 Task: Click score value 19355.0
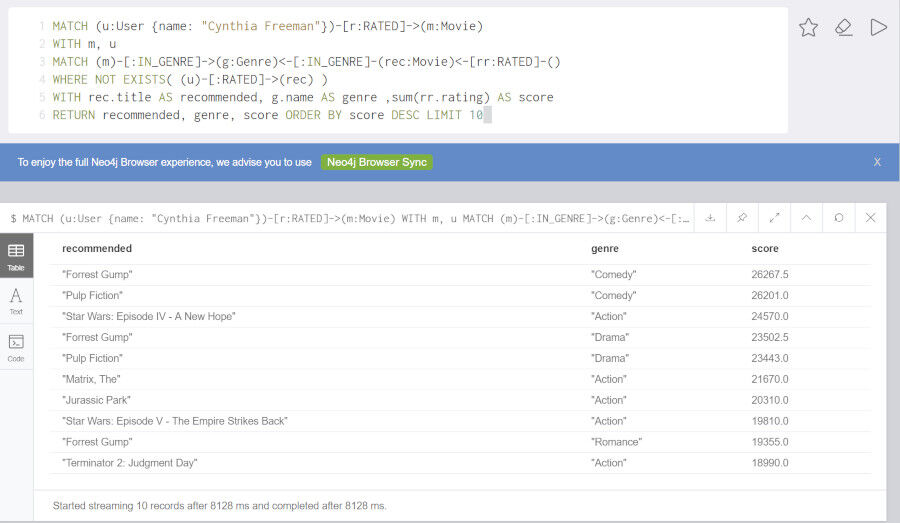(770, 442)
